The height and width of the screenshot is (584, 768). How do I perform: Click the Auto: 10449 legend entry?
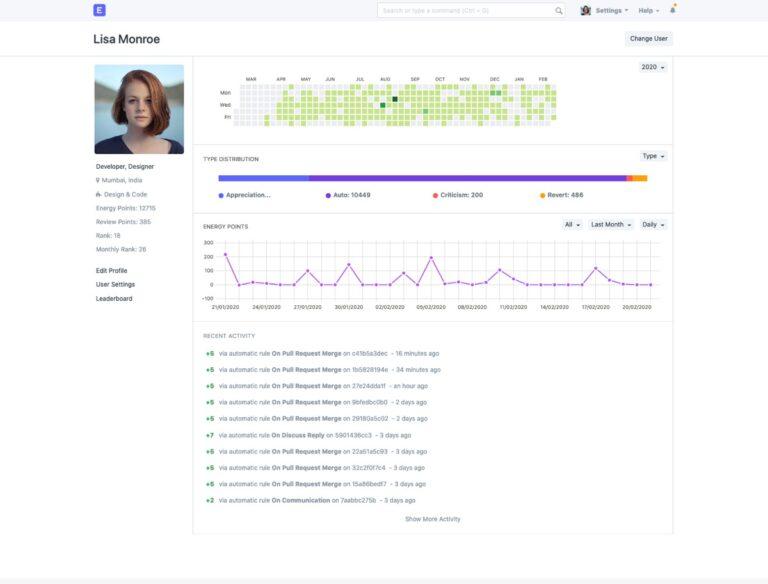348,195
